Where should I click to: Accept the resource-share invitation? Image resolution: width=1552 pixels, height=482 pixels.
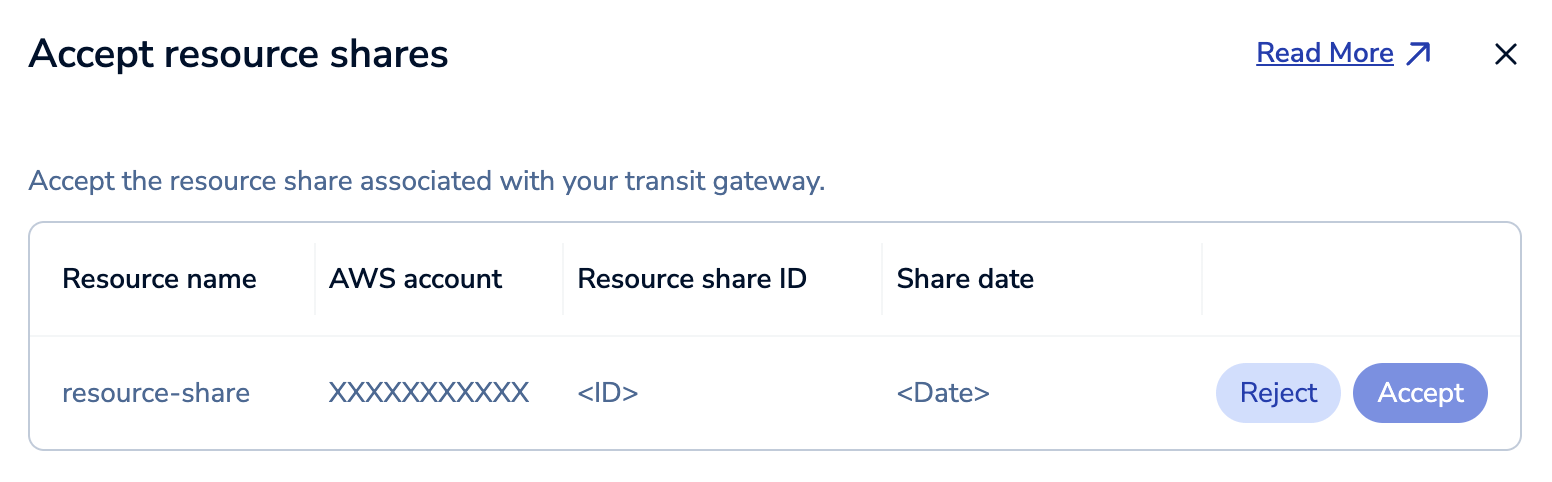(1420, 393)
